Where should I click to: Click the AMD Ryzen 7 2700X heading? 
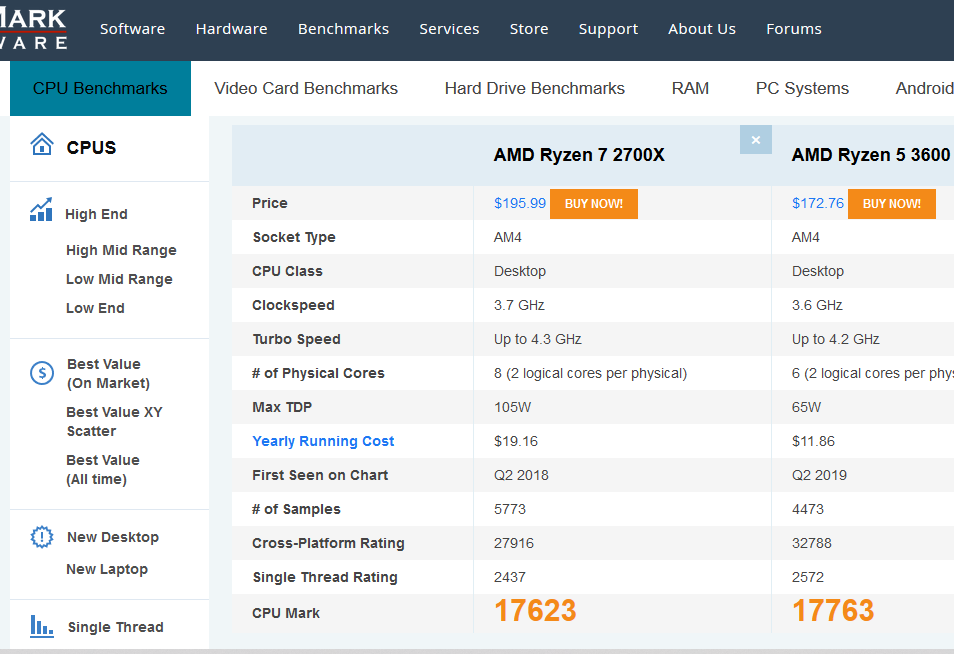tap(579, 155)
